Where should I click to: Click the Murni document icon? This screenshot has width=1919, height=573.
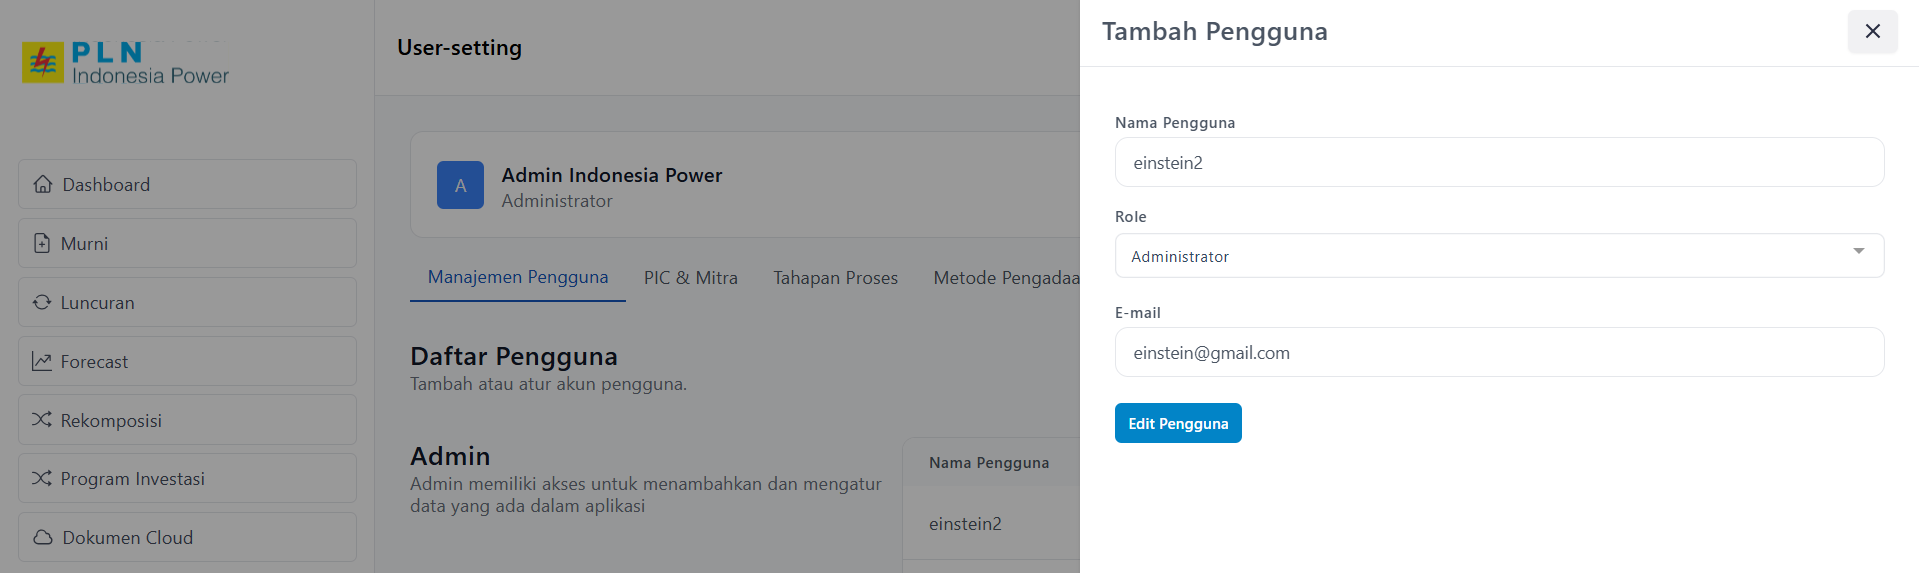(42, 244)
